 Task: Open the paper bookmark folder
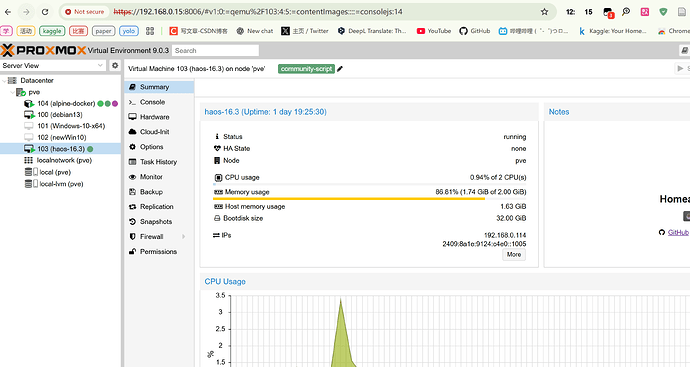coord(103,31)
